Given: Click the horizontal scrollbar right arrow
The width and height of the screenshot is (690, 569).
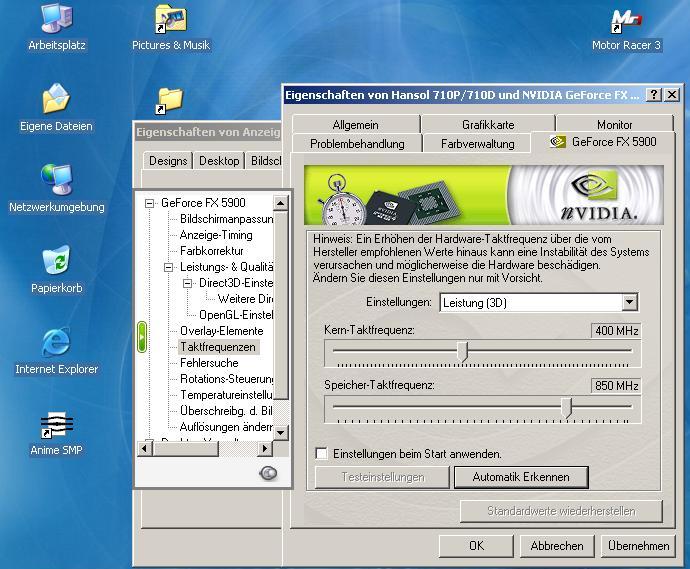Looking at the screenshot, I should [x=264, y=448].
